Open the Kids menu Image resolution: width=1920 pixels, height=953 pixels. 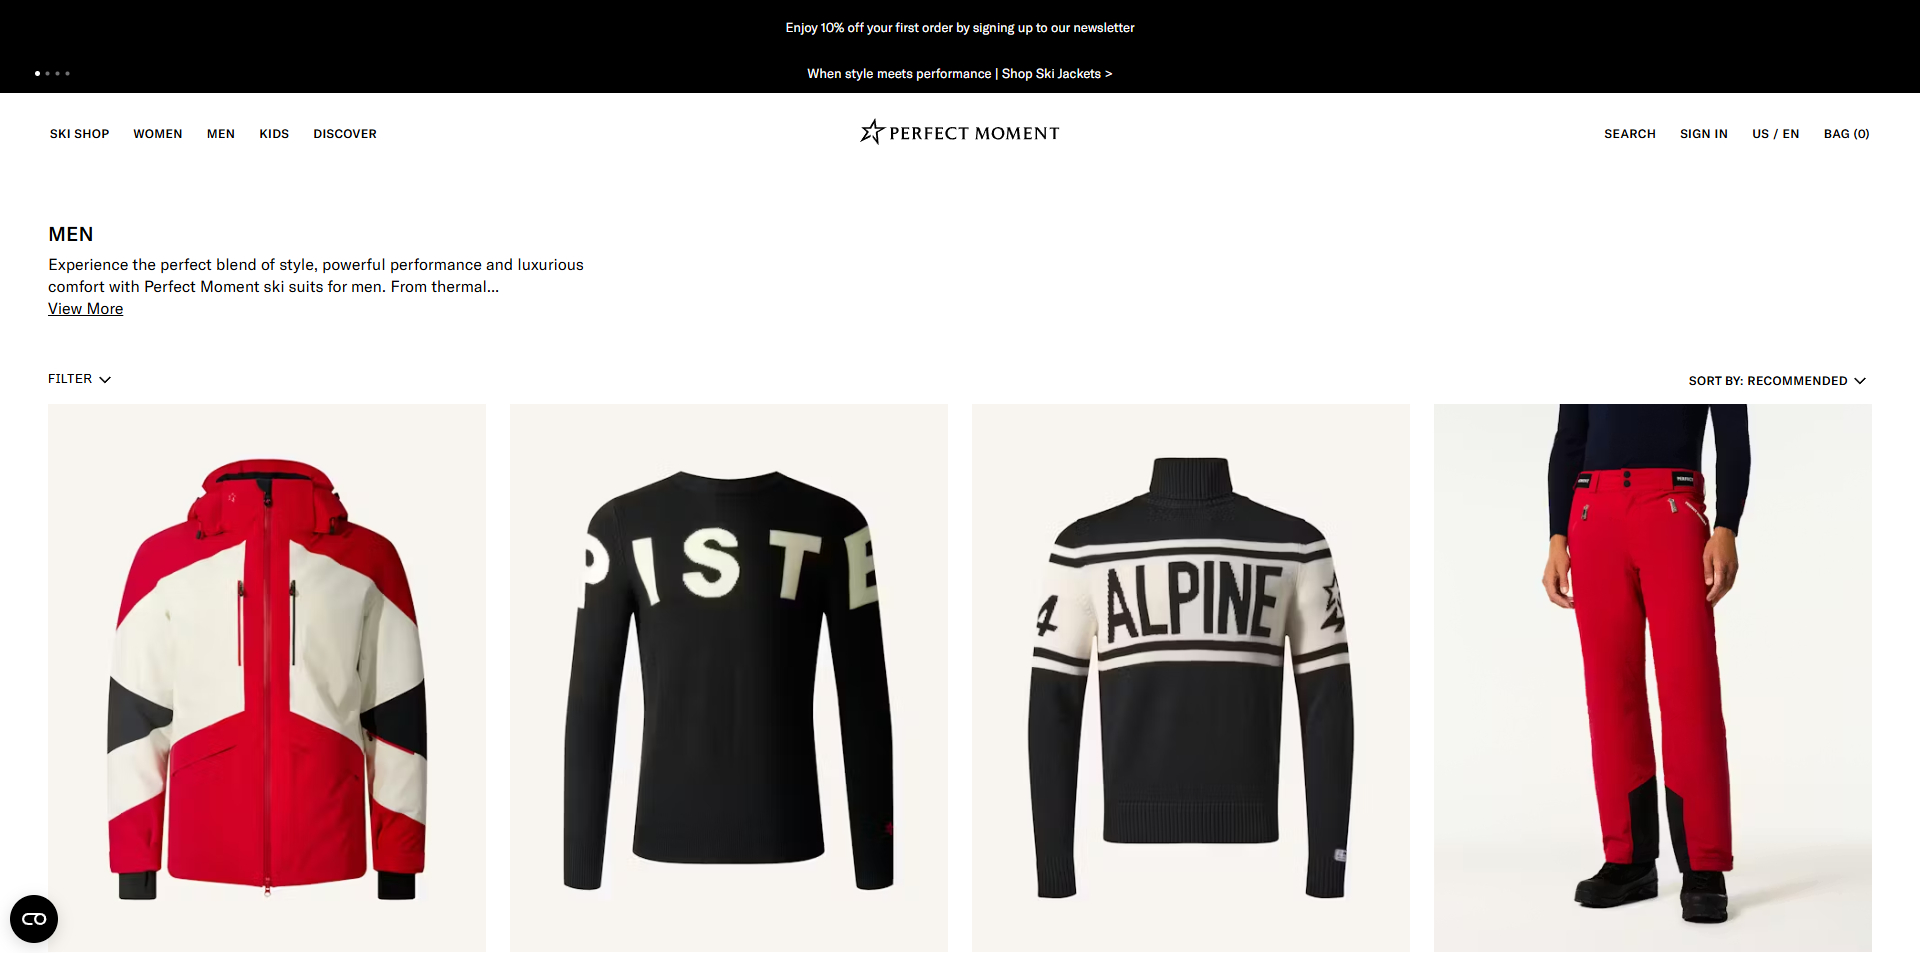(274, 134)
